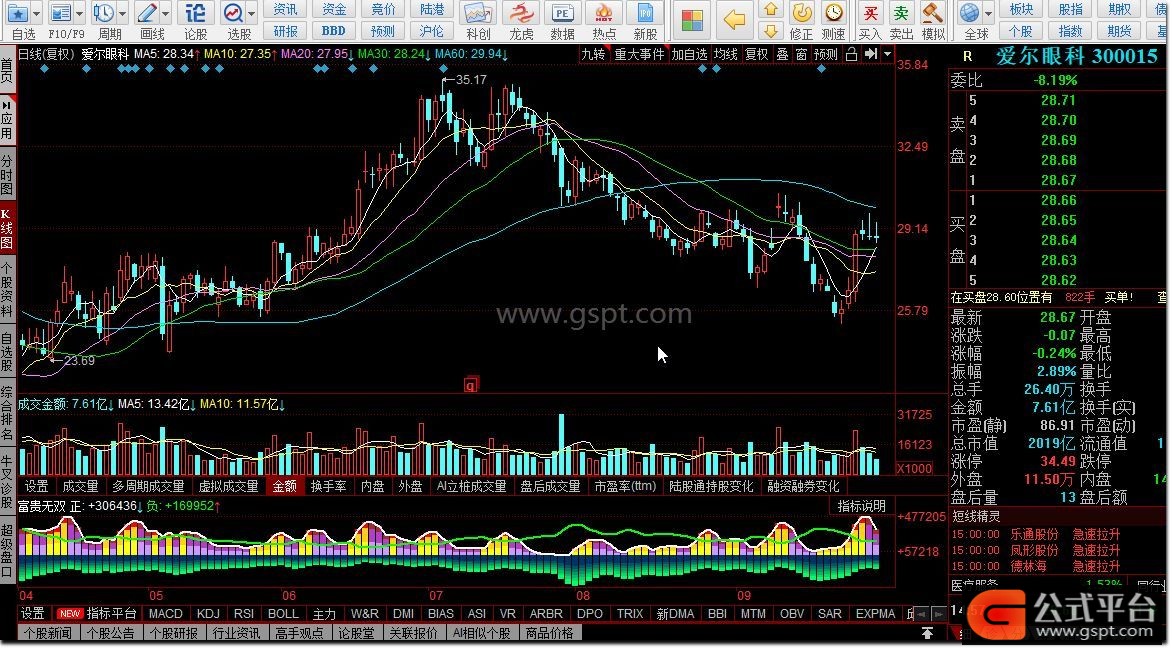Expand the 自选 dropdown arrow
This screenshot has width=1172, height=648.
tap(37, 13)
